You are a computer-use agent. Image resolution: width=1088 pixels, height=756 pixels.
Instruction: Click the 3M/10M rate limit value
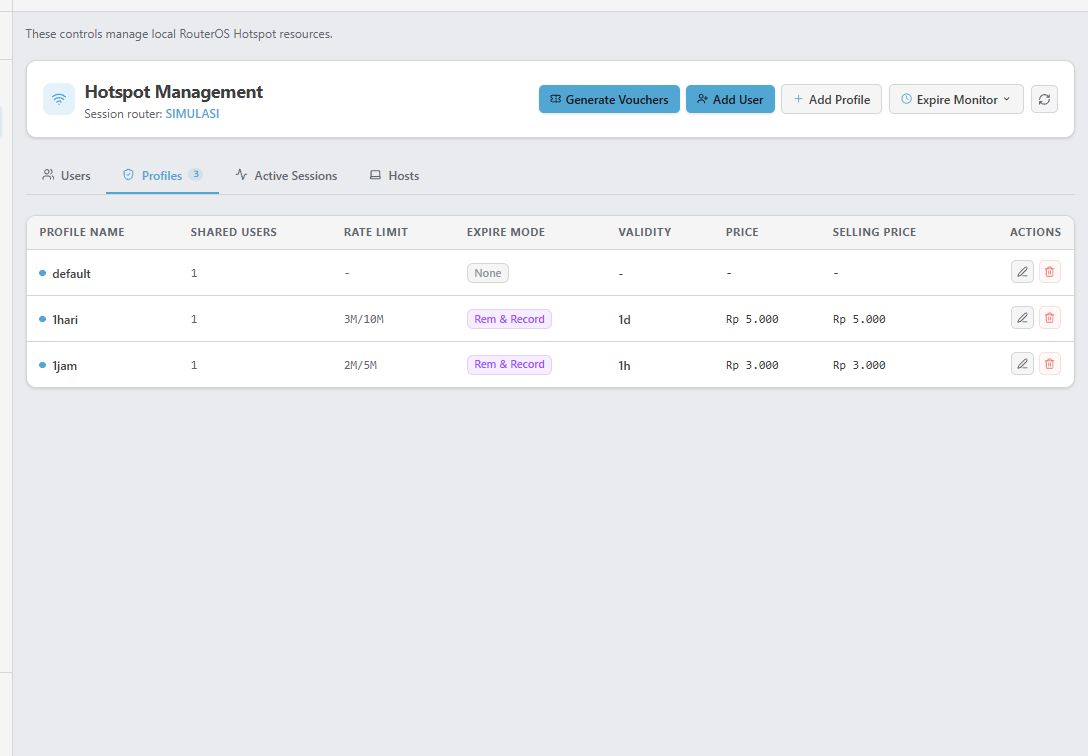click(x=364, y=319)
